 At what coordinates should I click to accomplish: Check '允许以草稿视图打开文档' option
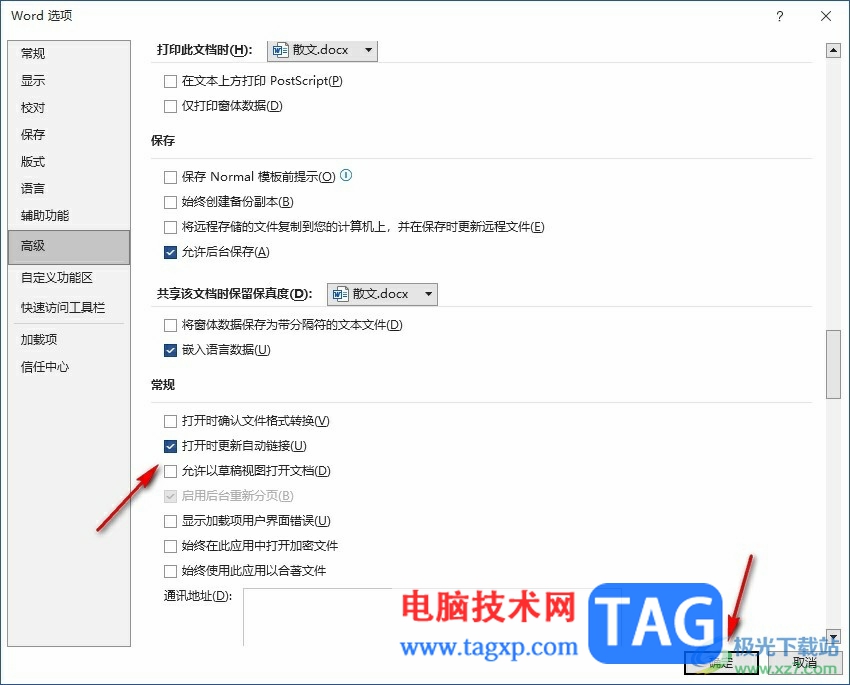170,471
